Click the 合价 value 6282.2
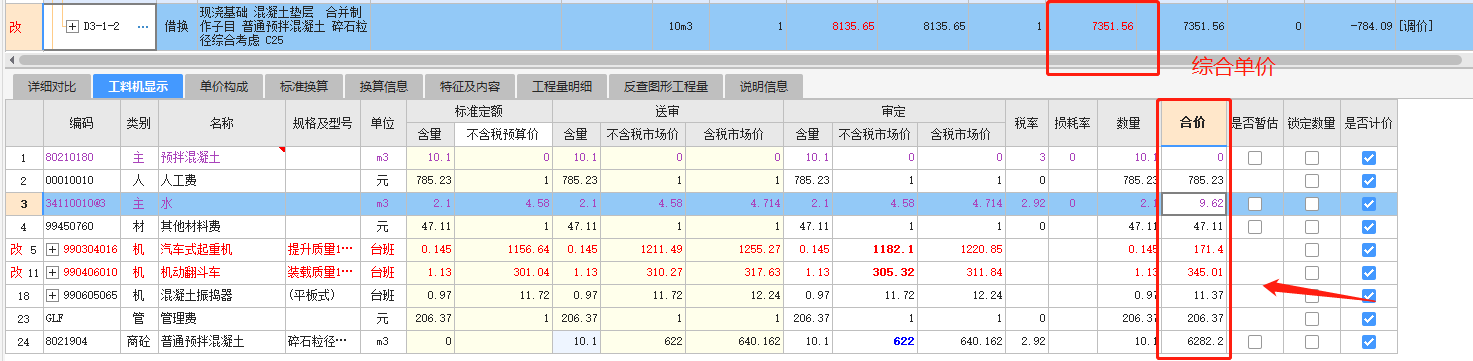The width and height of the screenshot is (1473, 361). click(1194, 342)
